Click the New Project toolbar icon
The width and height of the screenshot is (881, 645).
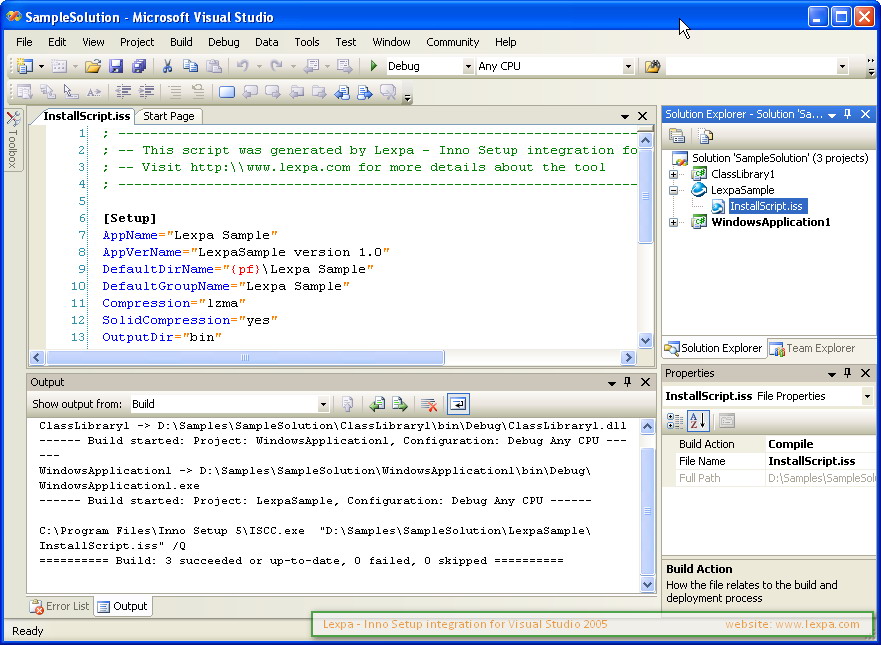[x=25, y=66]
